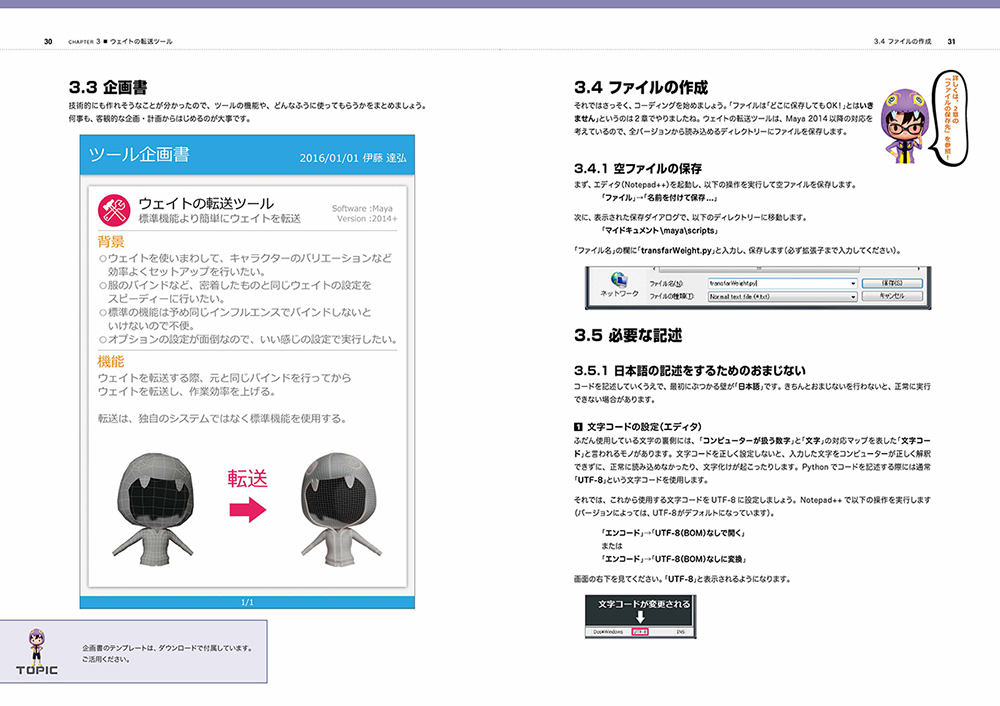Click the right scroll arrow in save dialog

pos(919,270)
